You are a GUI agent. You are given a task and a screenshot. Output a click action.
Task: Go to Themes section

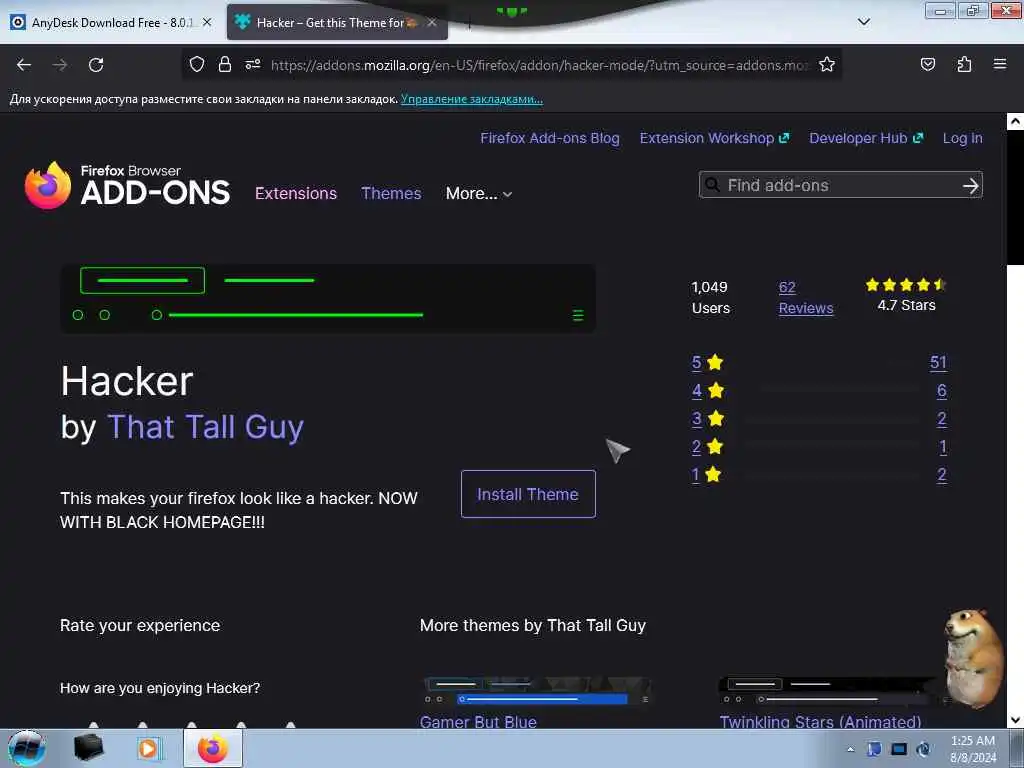tap(391, 193)
